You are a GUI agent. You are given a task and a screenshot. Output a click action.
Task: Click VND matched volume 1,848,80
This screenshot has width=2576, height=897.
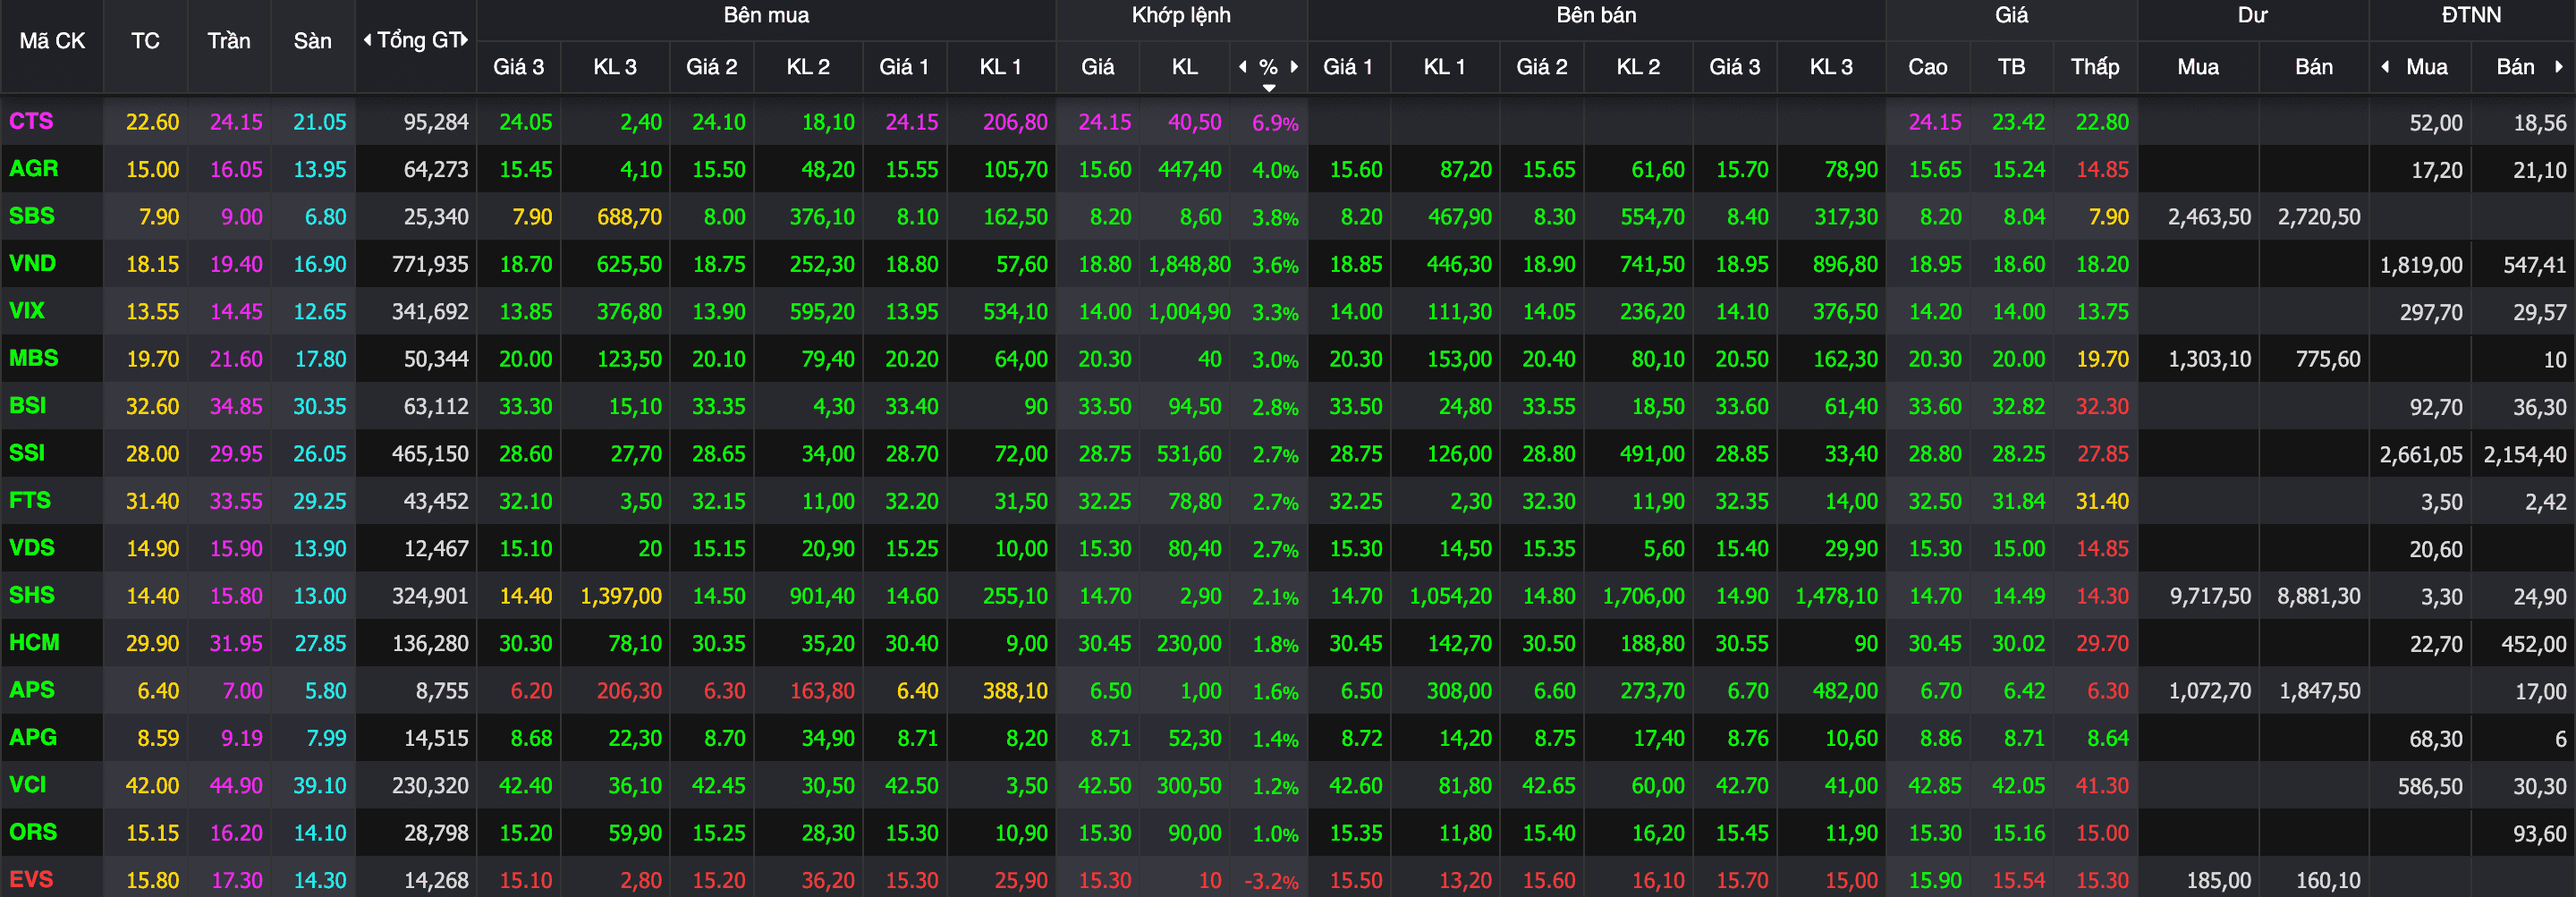point(1189,265)
